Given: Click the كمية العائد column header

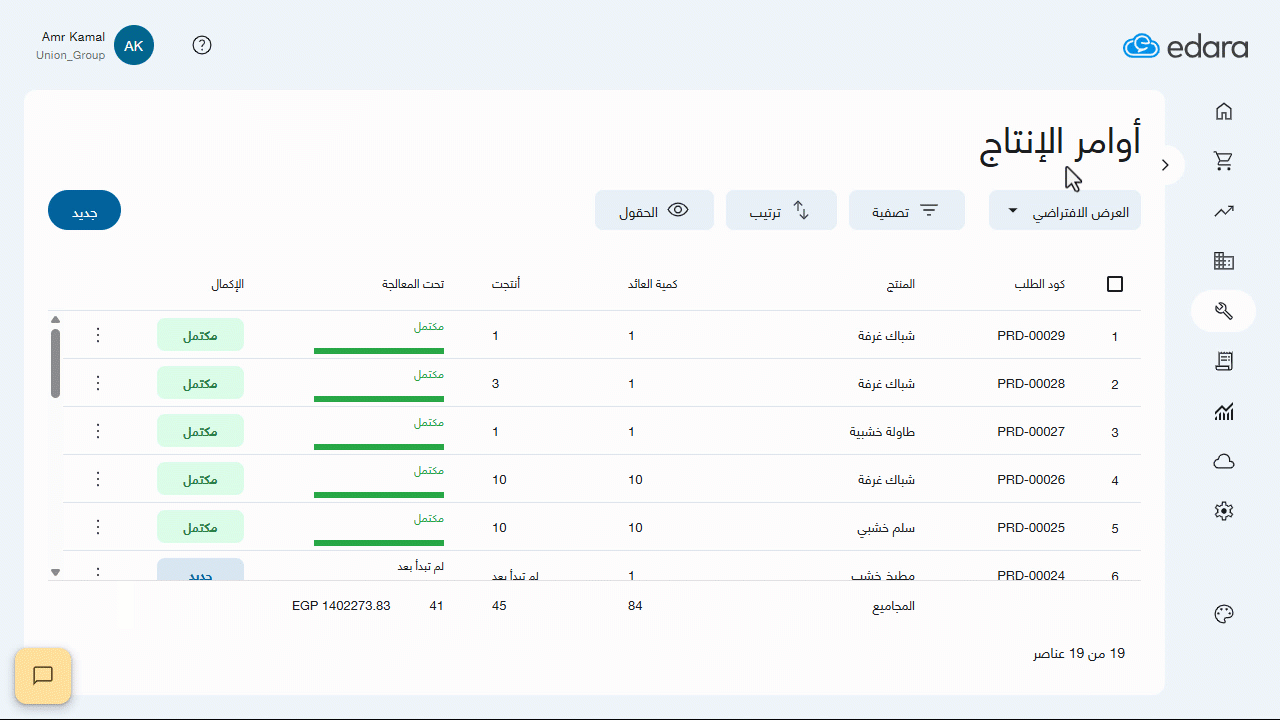Looking at the screenshot, I should 653,284.
